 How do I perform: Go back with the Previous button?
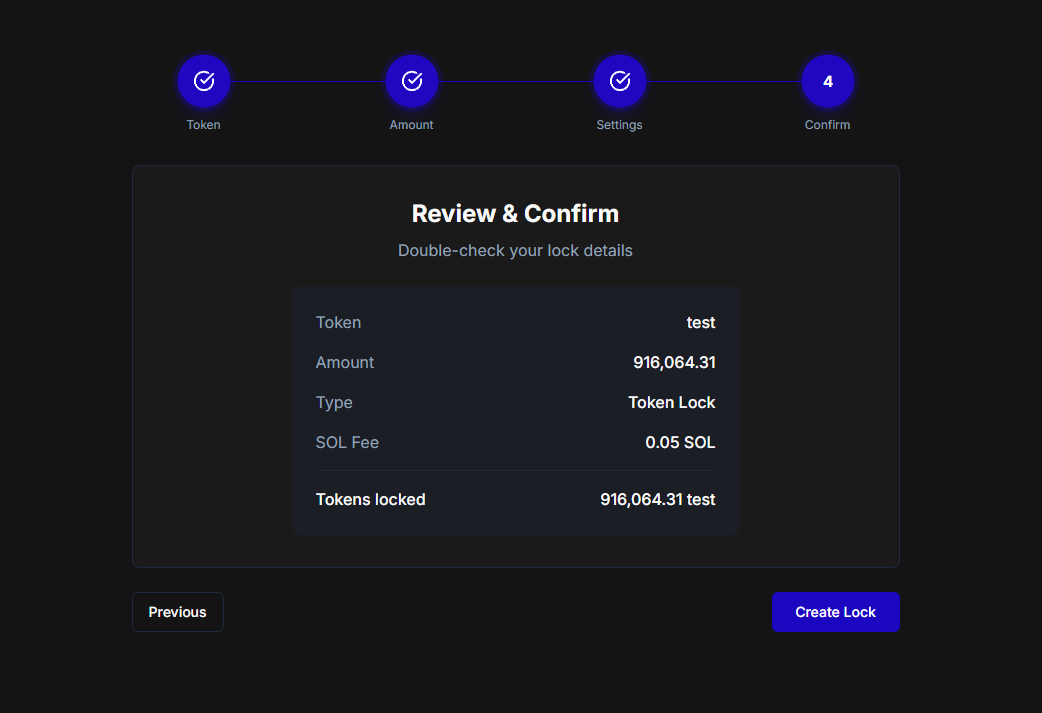[177, 612]
